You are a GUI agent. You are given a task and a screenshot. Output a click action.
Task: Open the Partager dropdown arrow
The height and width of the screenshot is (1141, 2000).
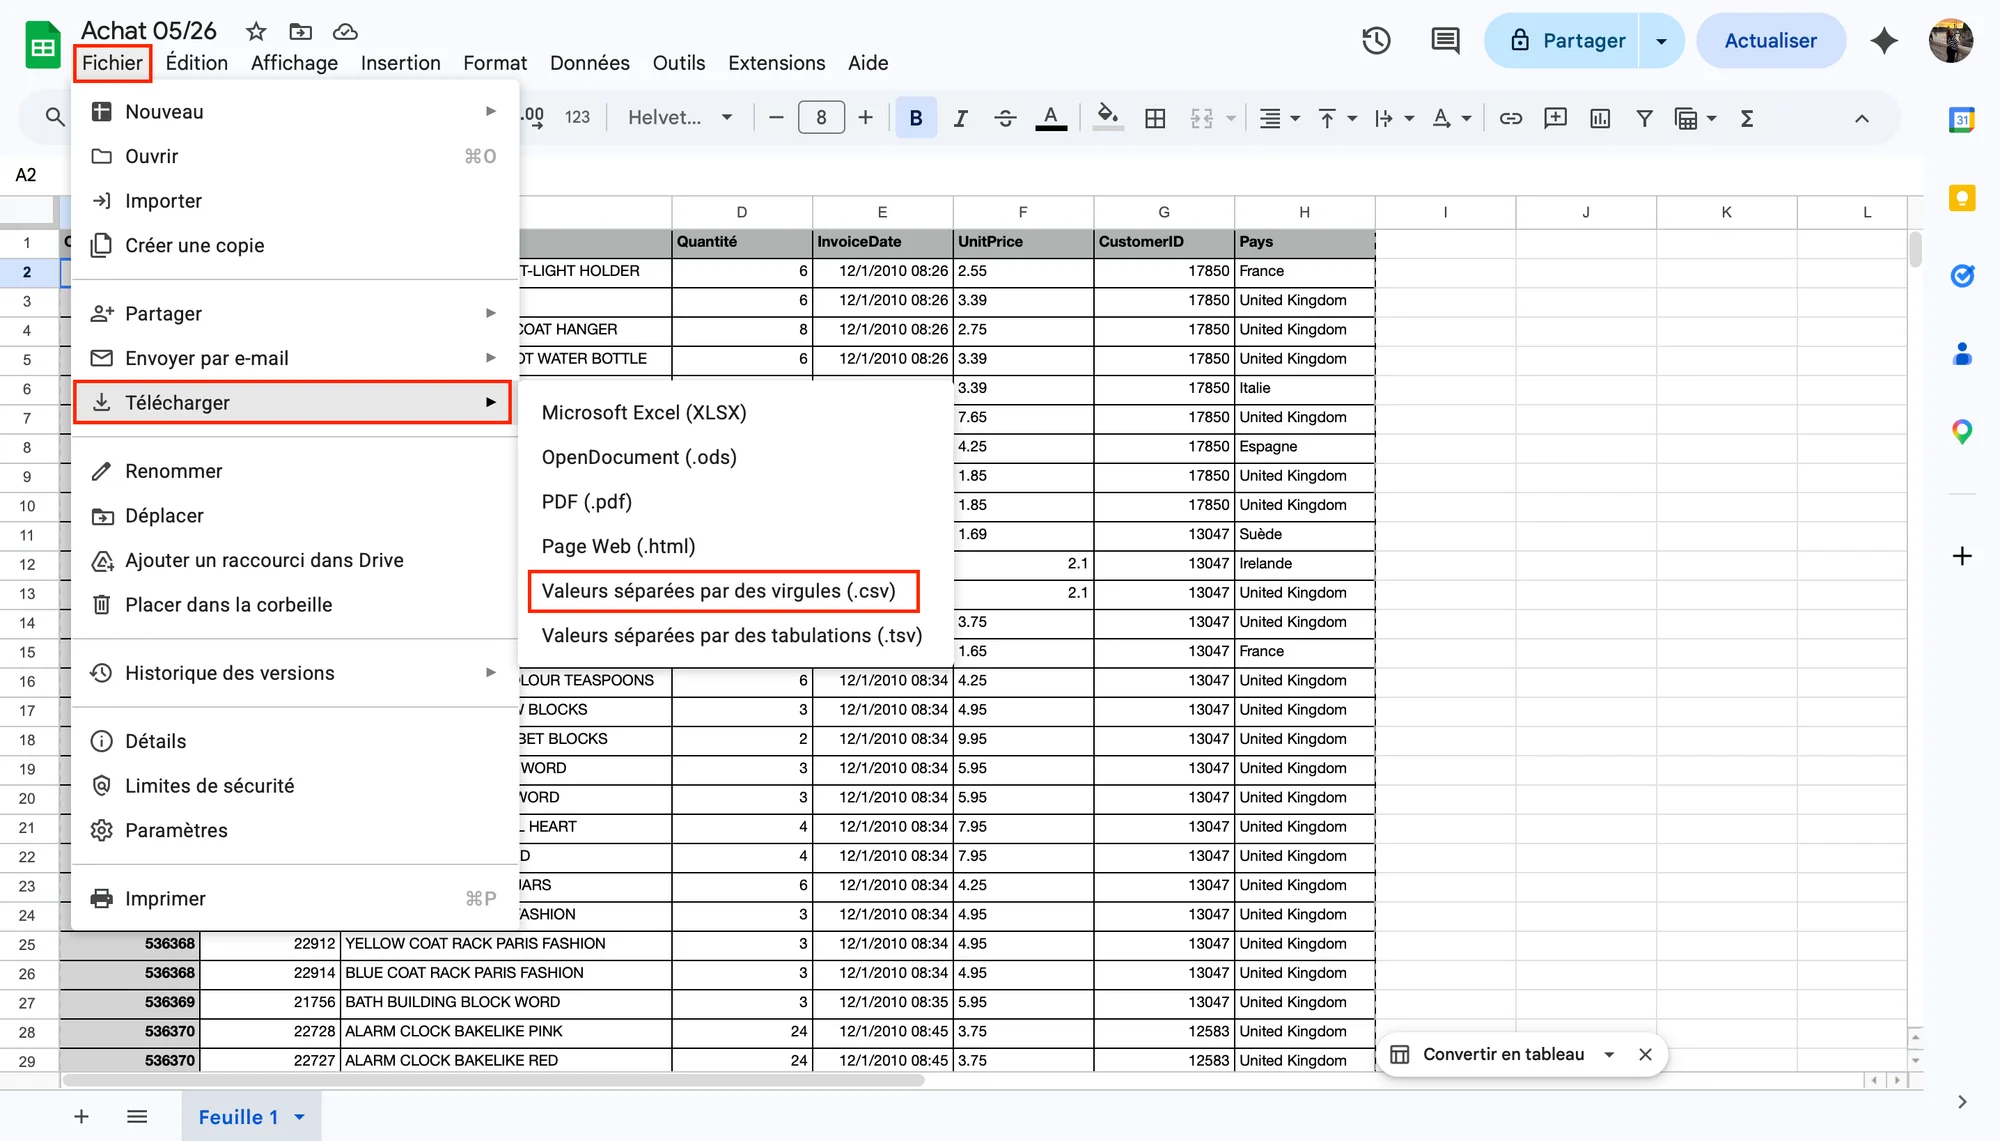(x=1661, y=41)
